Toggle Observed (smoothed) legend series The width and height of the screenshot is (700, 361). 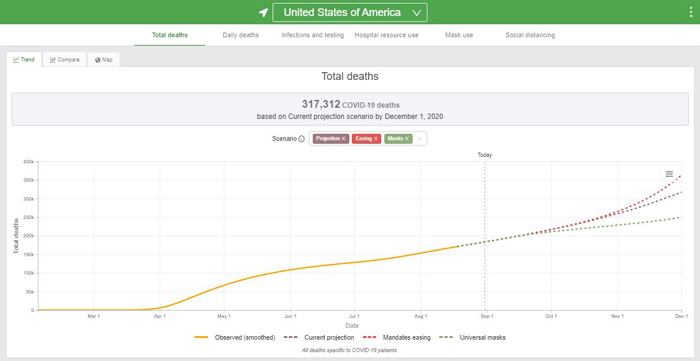click(235, 337)
